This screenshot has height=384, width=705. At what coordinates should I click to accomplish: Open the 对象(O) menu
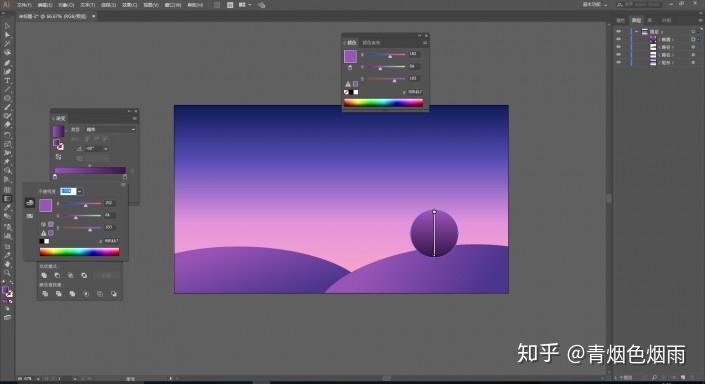tap(66, 5)
